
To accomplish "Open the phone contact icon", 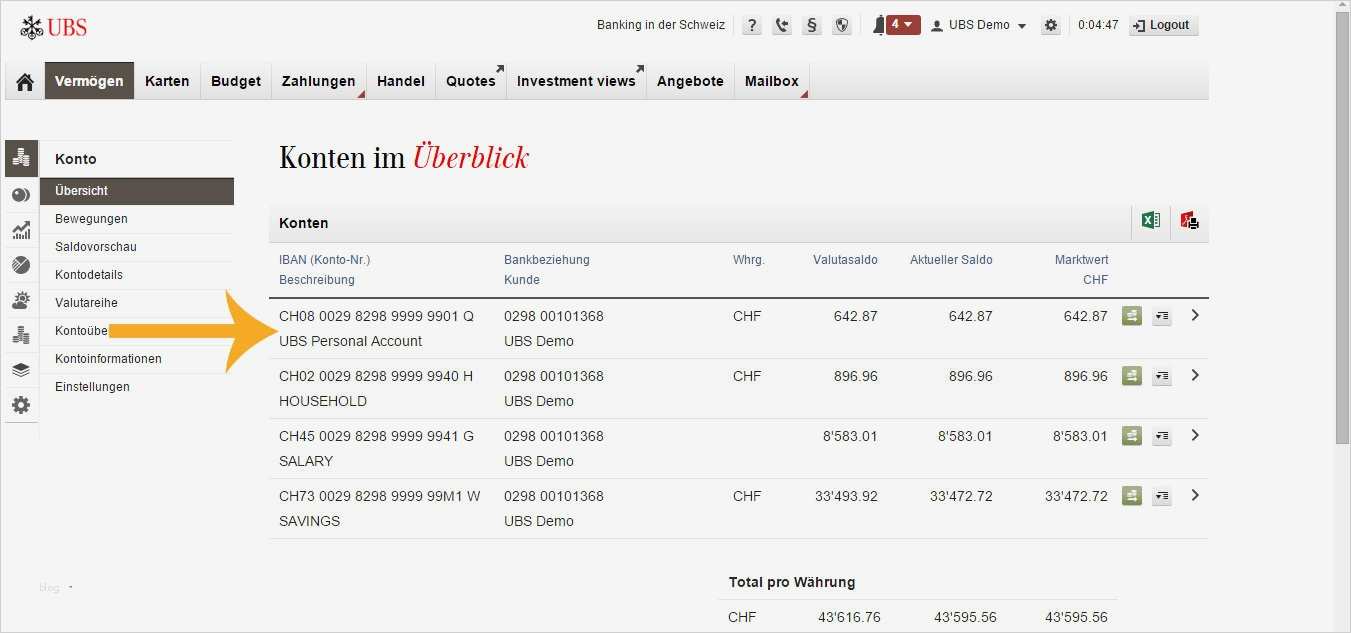I will pos(782,25).
